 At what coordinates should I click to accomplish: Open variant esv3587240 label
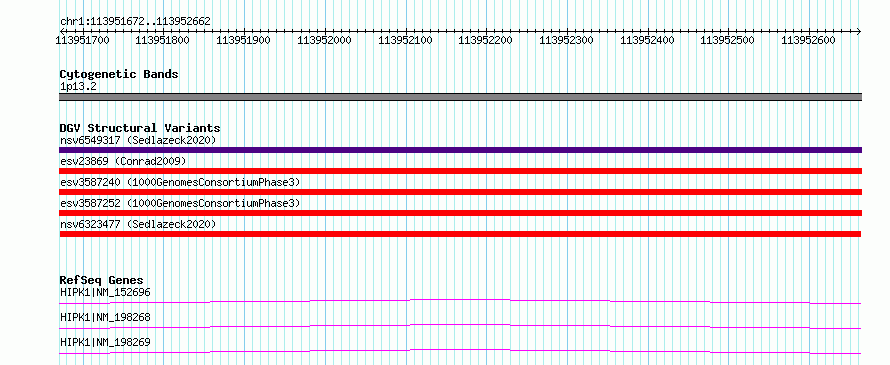pyautogui.click(x=180, y=182)
